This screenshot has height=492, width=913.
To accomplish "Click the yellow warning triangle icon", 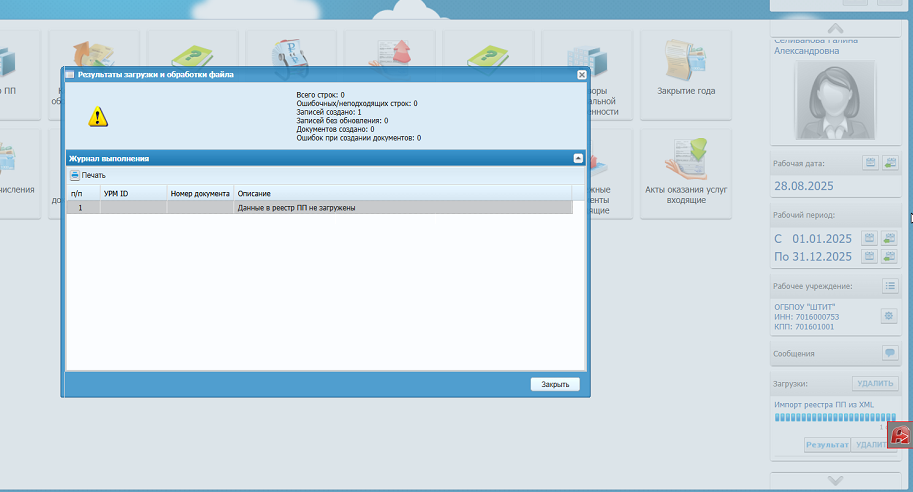I will [x=98, y=116].
